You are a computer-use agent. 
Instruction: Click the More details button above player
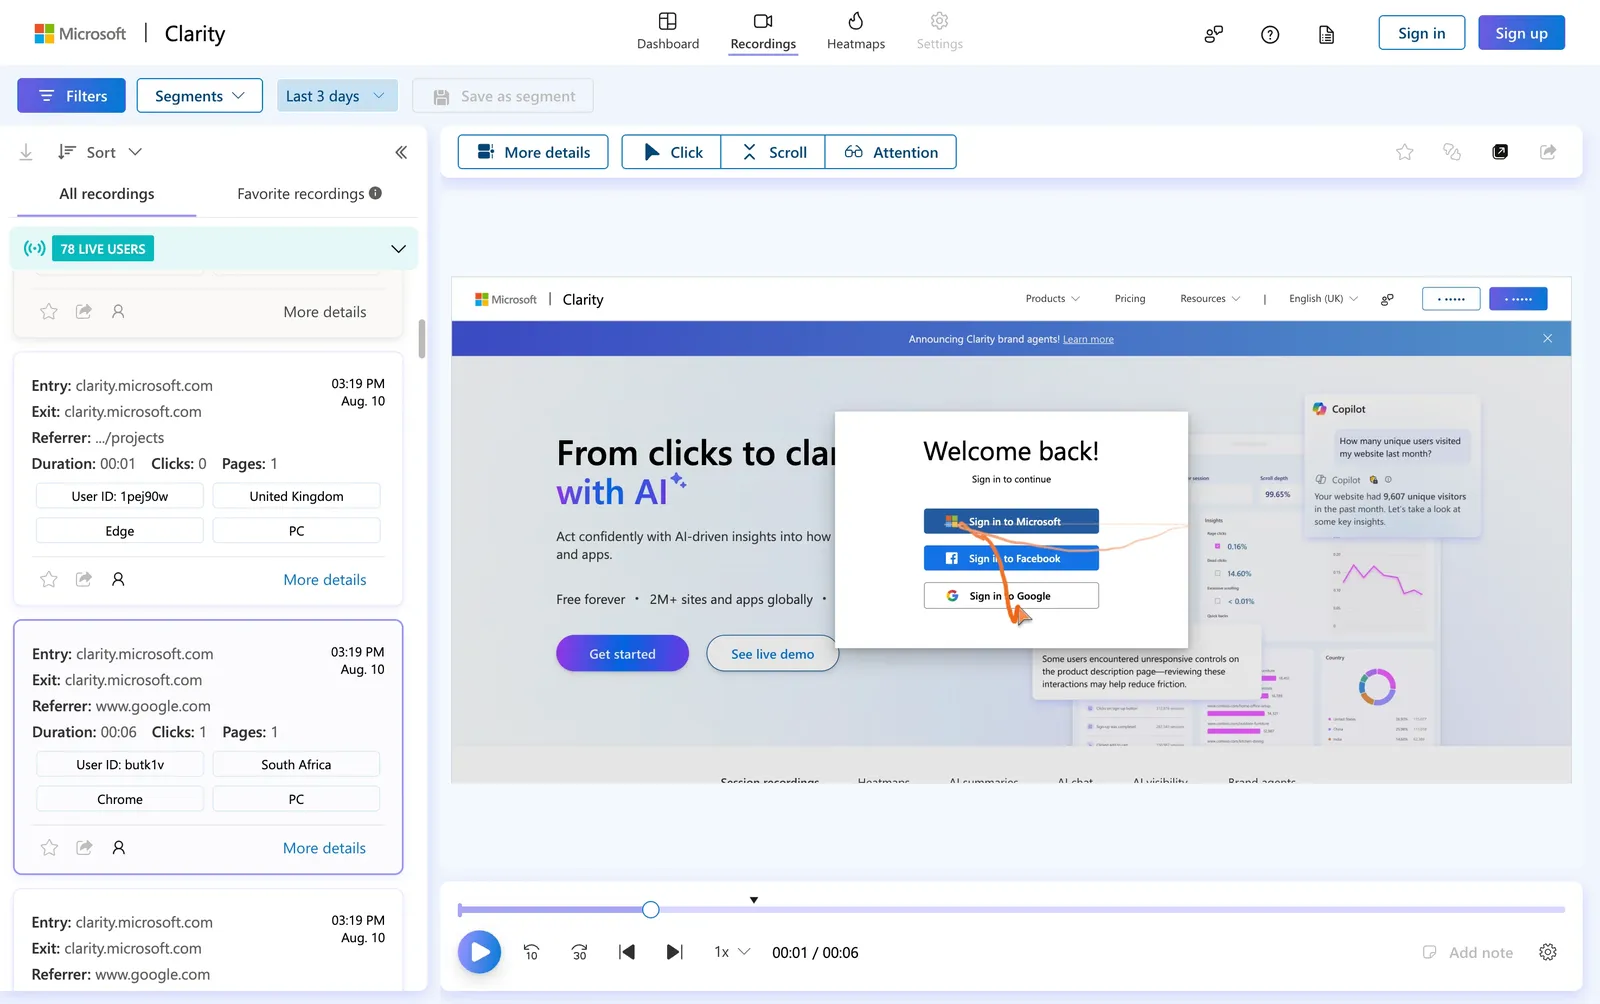[x=533, y=152]
